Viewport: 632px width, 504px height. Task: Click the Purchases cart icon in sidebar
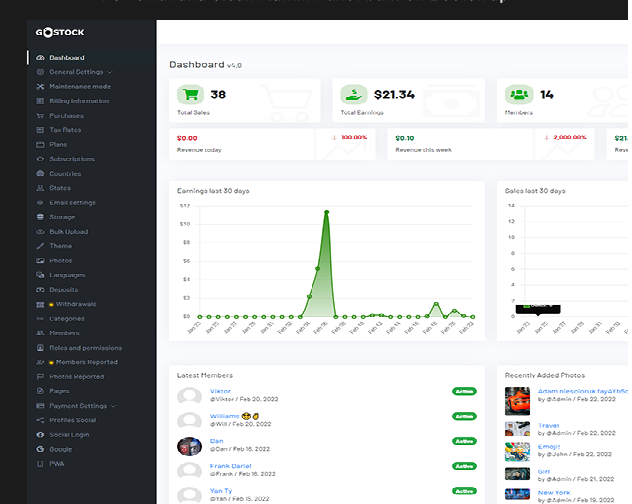40,116
